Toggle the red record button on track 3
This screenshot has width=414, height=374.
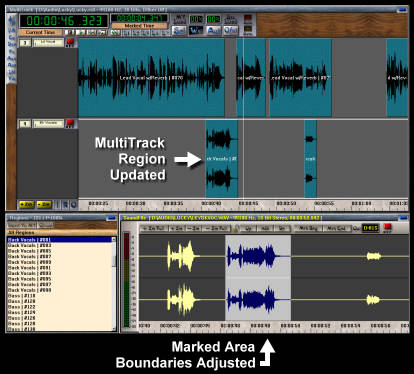pos(70,42)
